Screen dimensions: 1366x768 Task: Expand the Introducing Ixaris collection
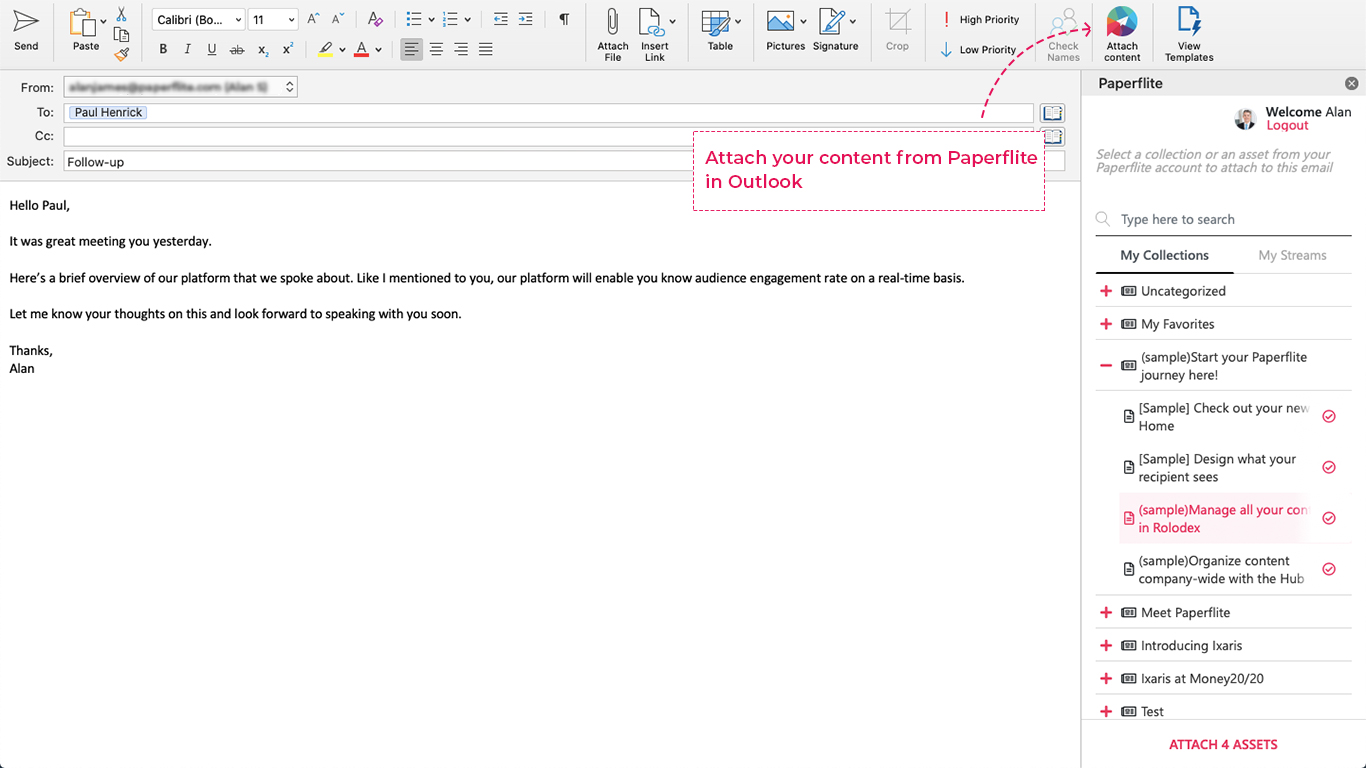click(x=1106, y=645)
